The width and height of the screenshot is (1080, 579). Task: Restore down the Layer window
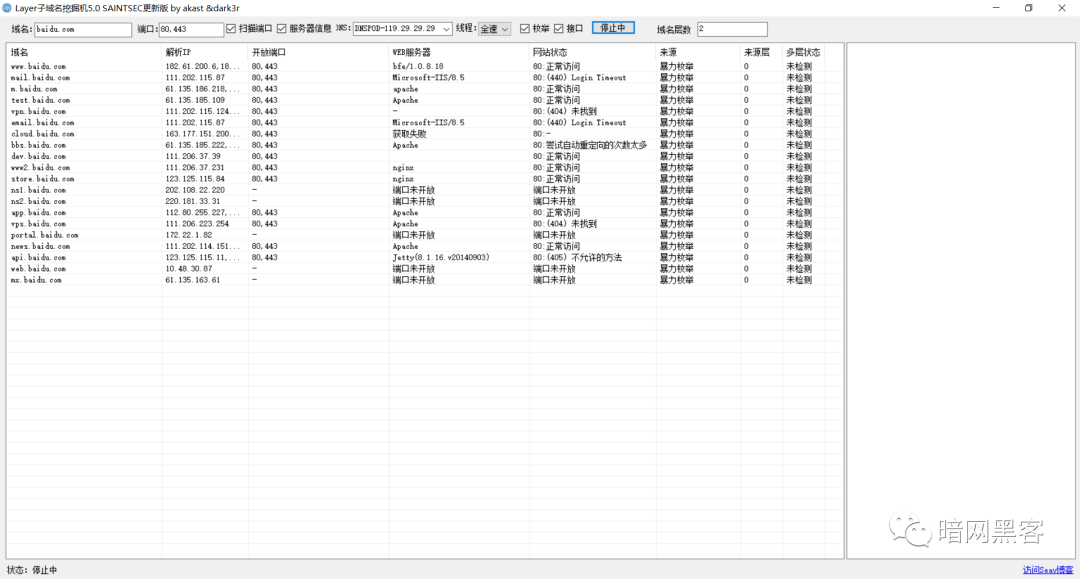click(x=1028, y=8)
